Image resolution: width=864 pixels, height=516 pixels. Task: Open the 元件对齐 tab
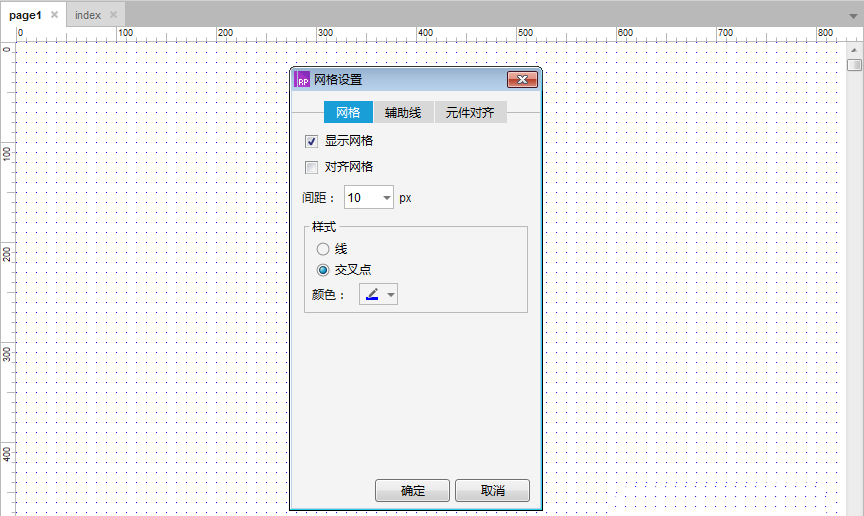470,112
